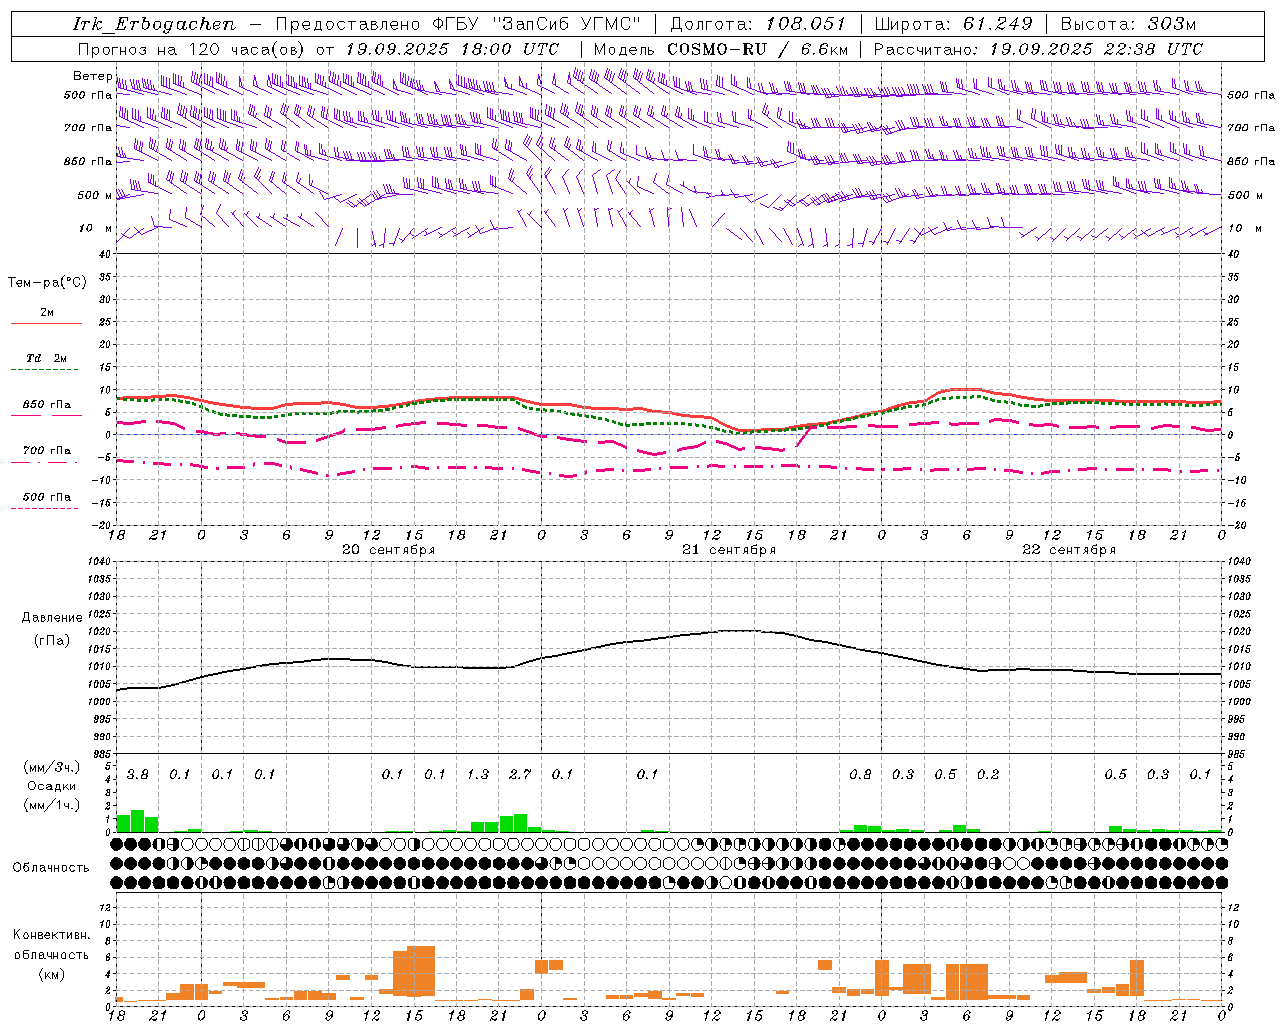
Task: Click the "22 сентября" date label
Action: pyautogui.click(x=1069, y=550)
